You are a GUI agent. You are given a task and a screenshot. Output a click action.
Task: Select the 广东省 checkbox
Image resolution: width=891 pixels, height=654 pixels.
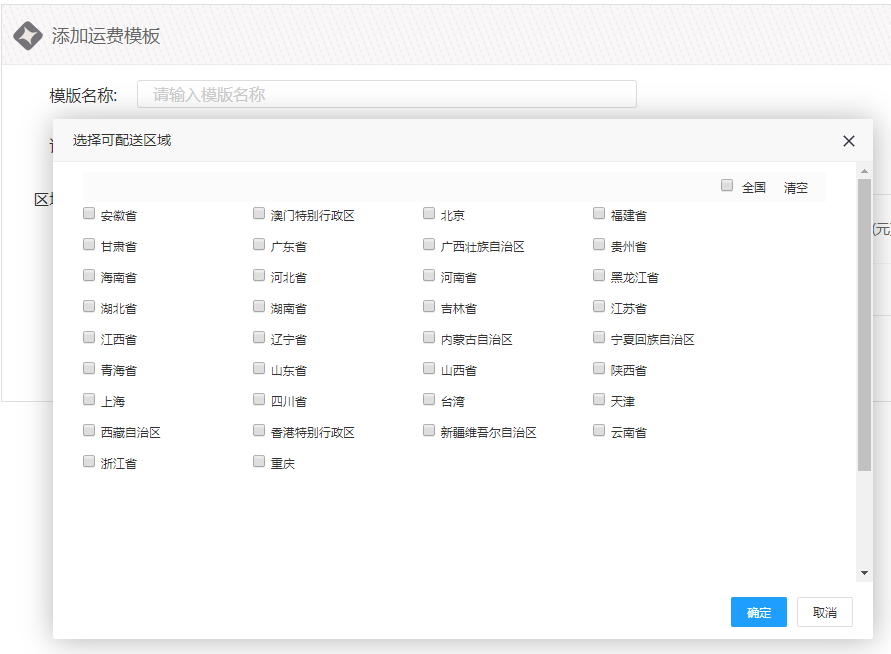259,245
